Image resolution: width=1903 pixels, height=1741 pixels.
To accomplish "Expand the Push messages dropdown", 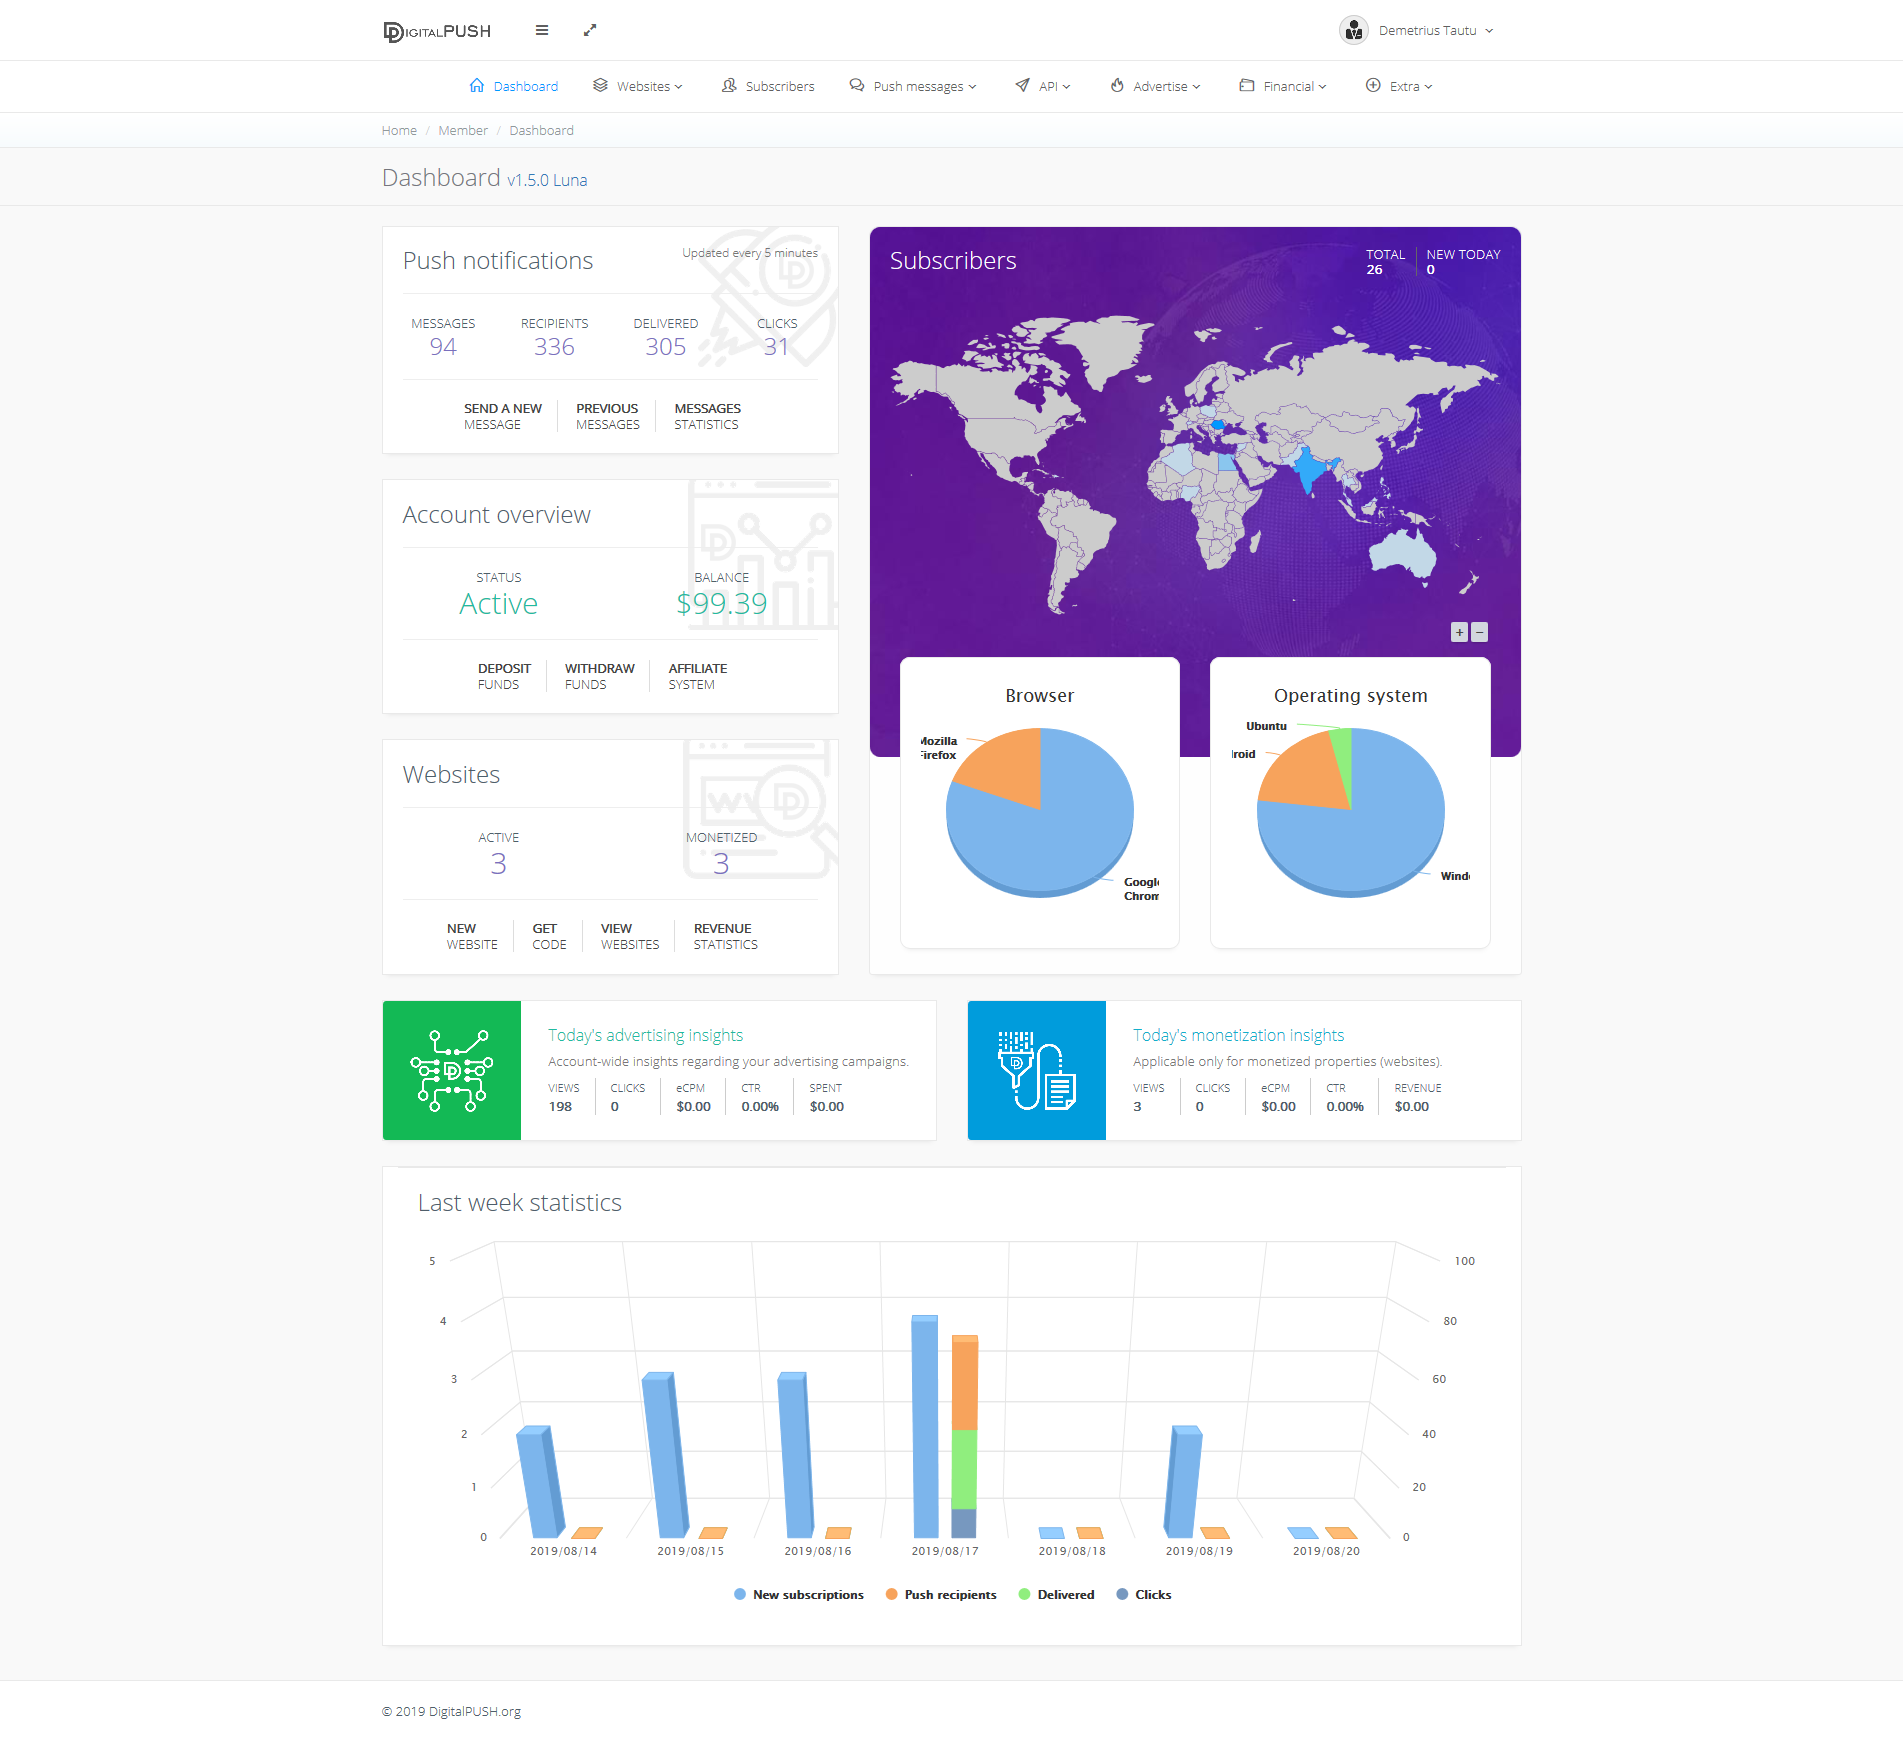I will 913,86.
